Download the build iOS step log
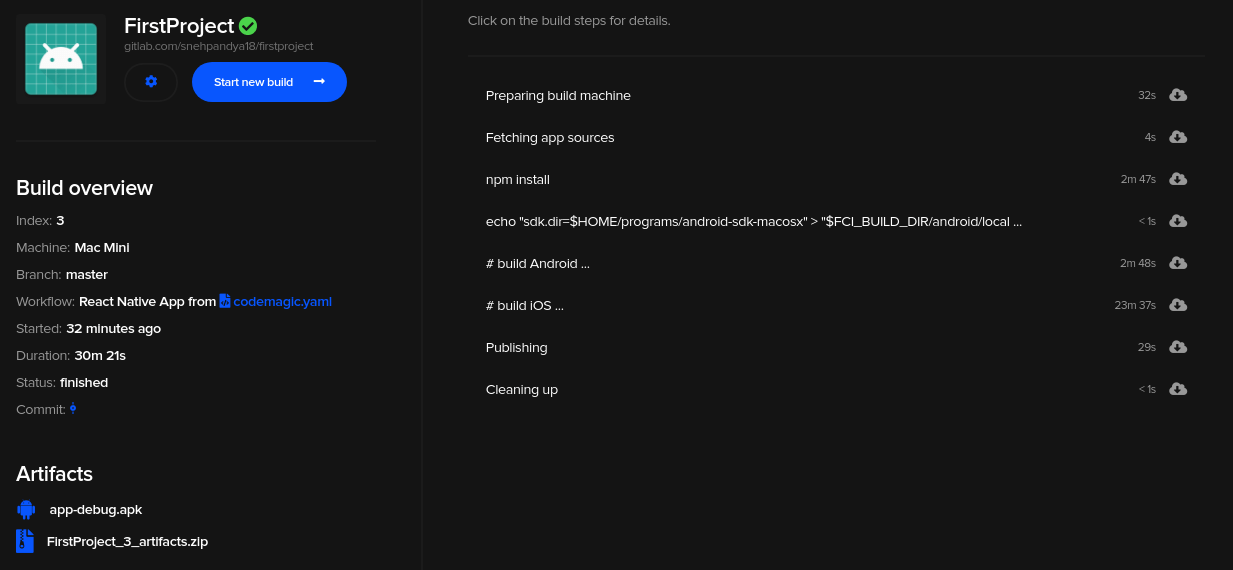Image resolution: width=1233 pixels, height=570 pixels. tap(1178, 305)
